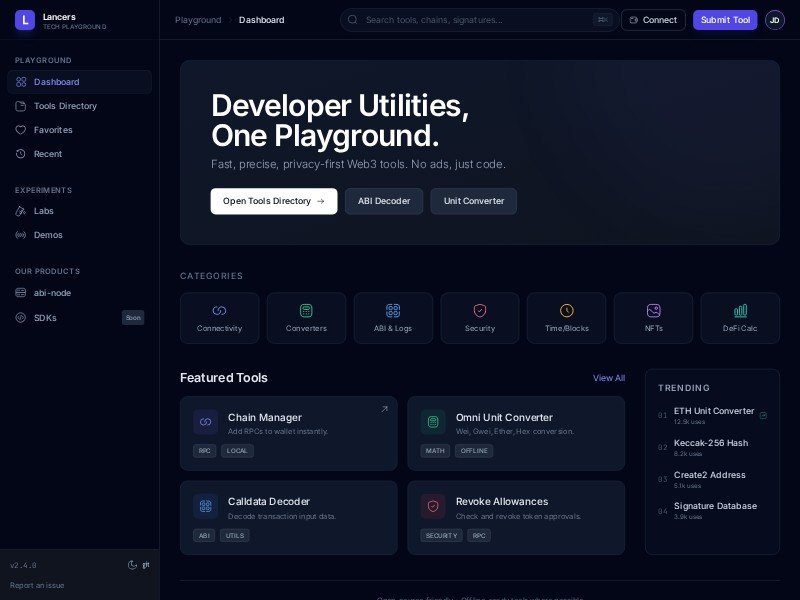800x600 pixels.
Task: Select the ABI & Logs category icon
Action: [x=393, y=311]
